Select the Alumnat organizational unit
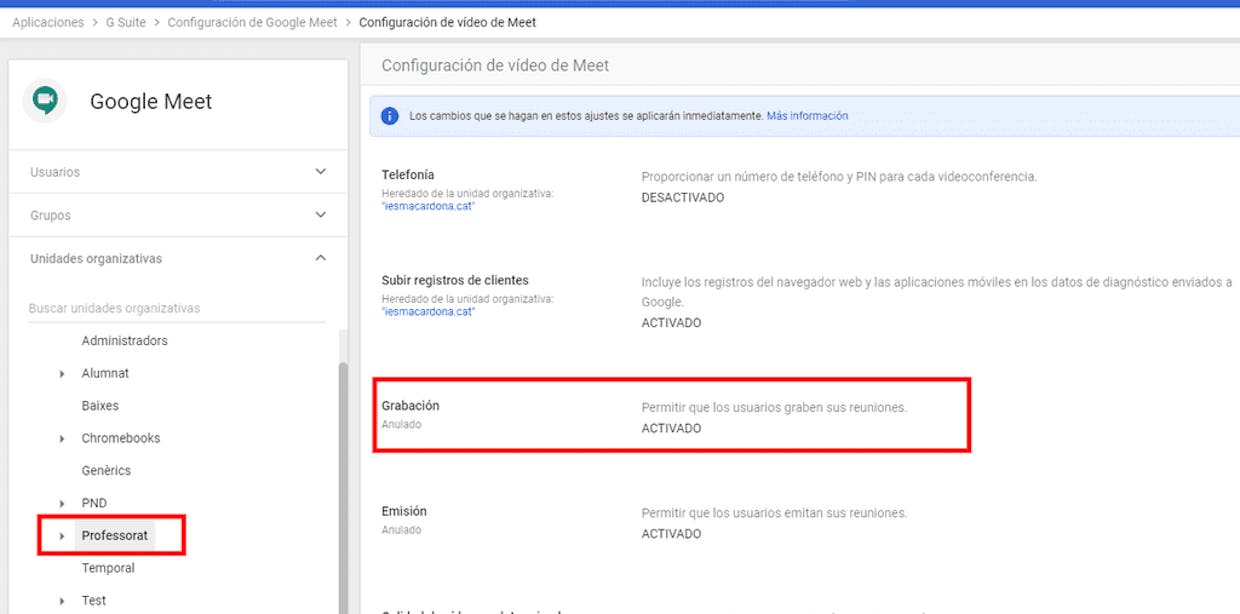 (x=105, y=373)
